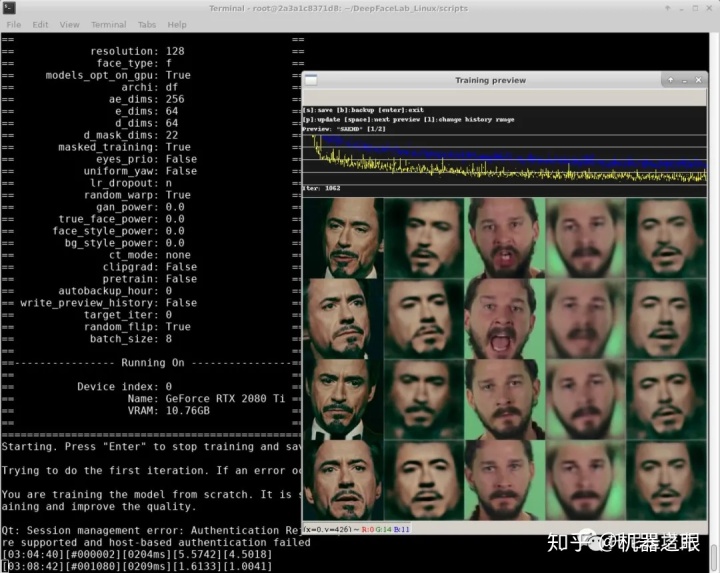Click the "write_preview_history: False" line
The height and width of the screenshot is (573, 720).
[x=108, y=303]
